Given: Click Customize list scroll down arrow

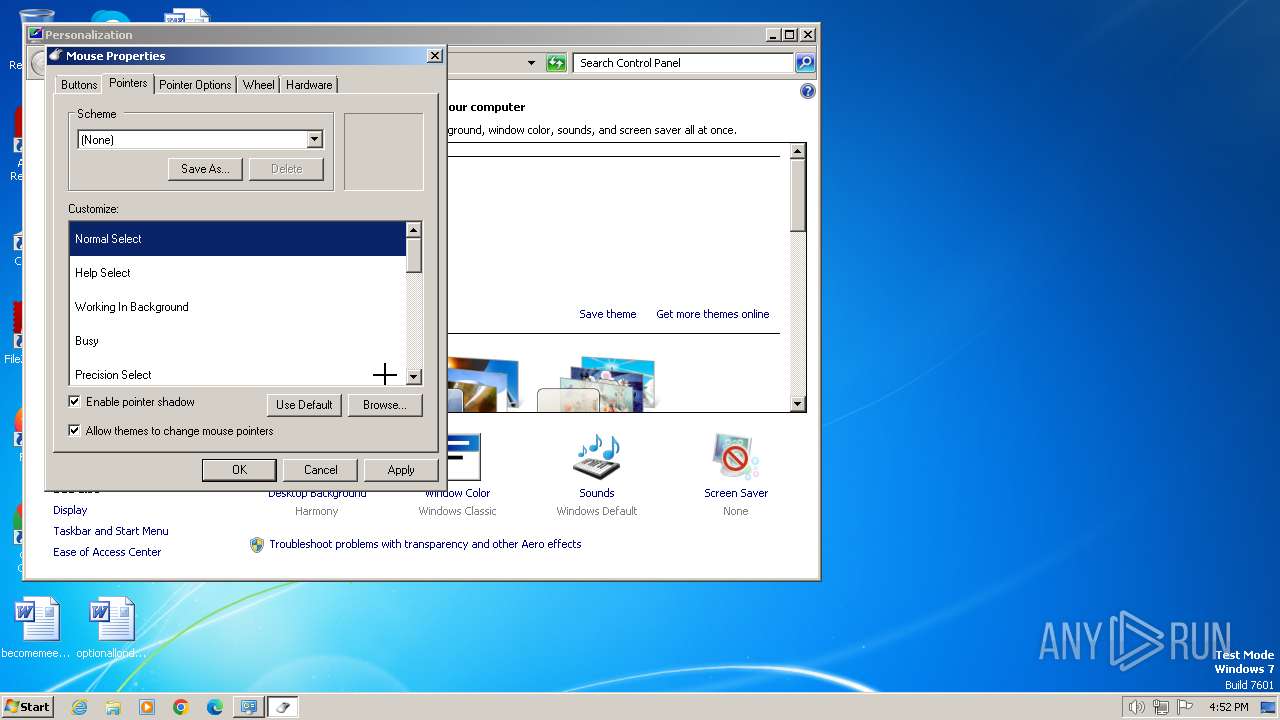Looking at the screenshot, I should coord(414,377).
